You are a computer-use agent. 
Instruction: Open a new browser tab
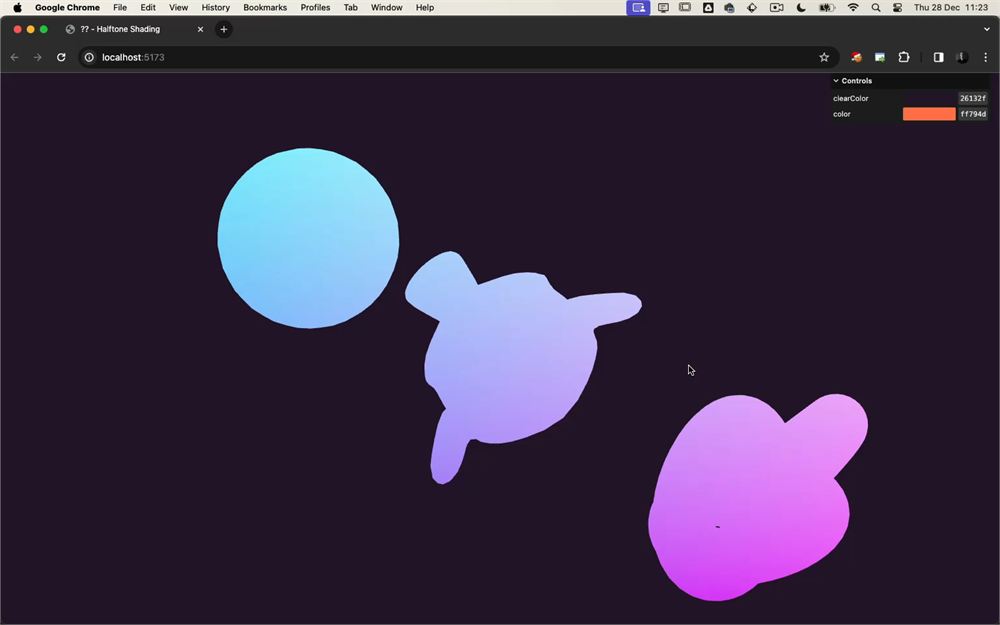(x=224, y=29)
